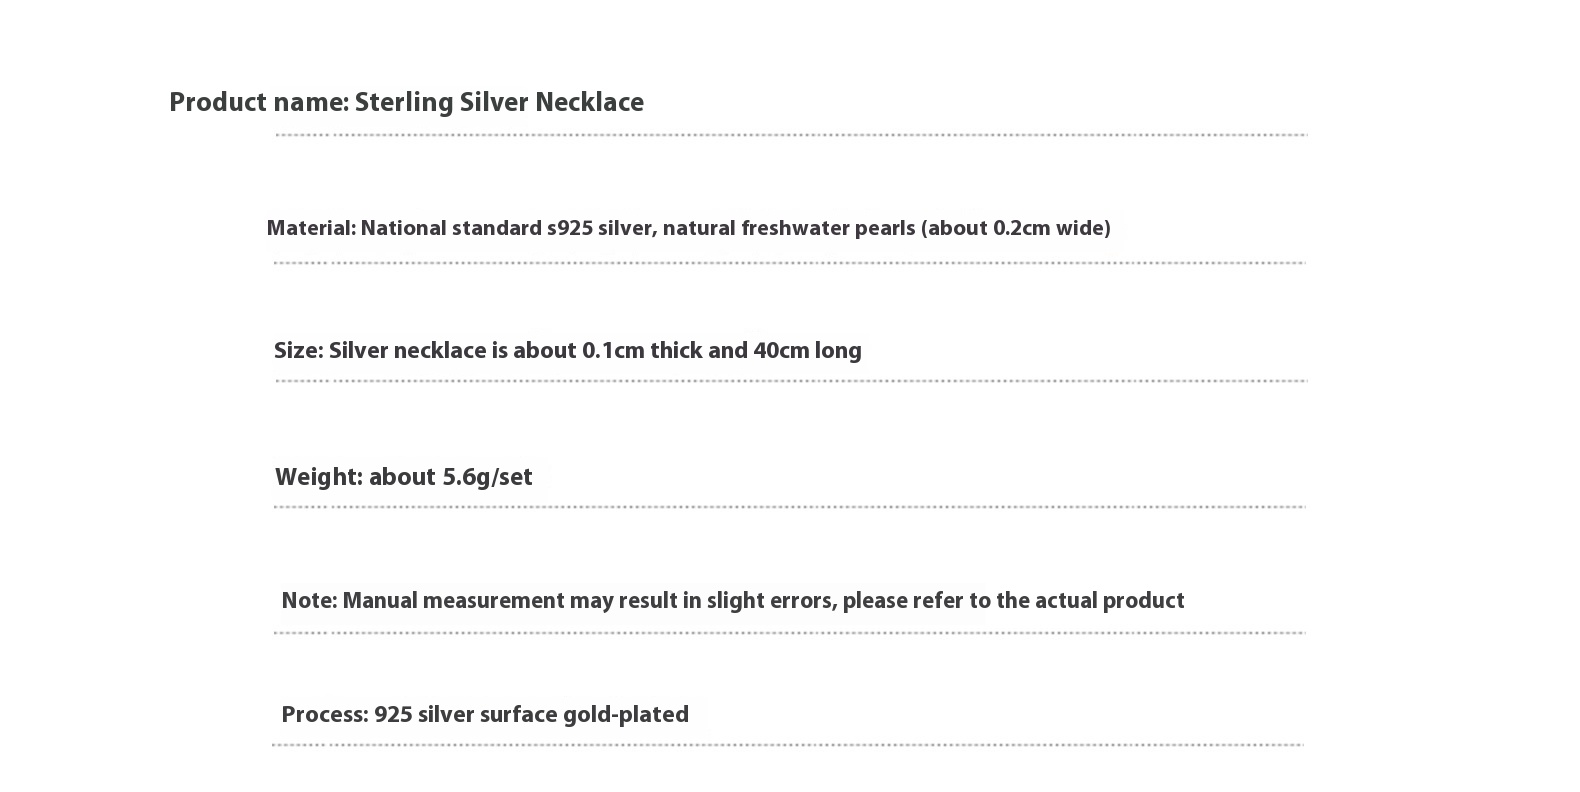Viewport: 1580px width, 792px height.
Task: Click the "Material:" label
Action: 311,229
